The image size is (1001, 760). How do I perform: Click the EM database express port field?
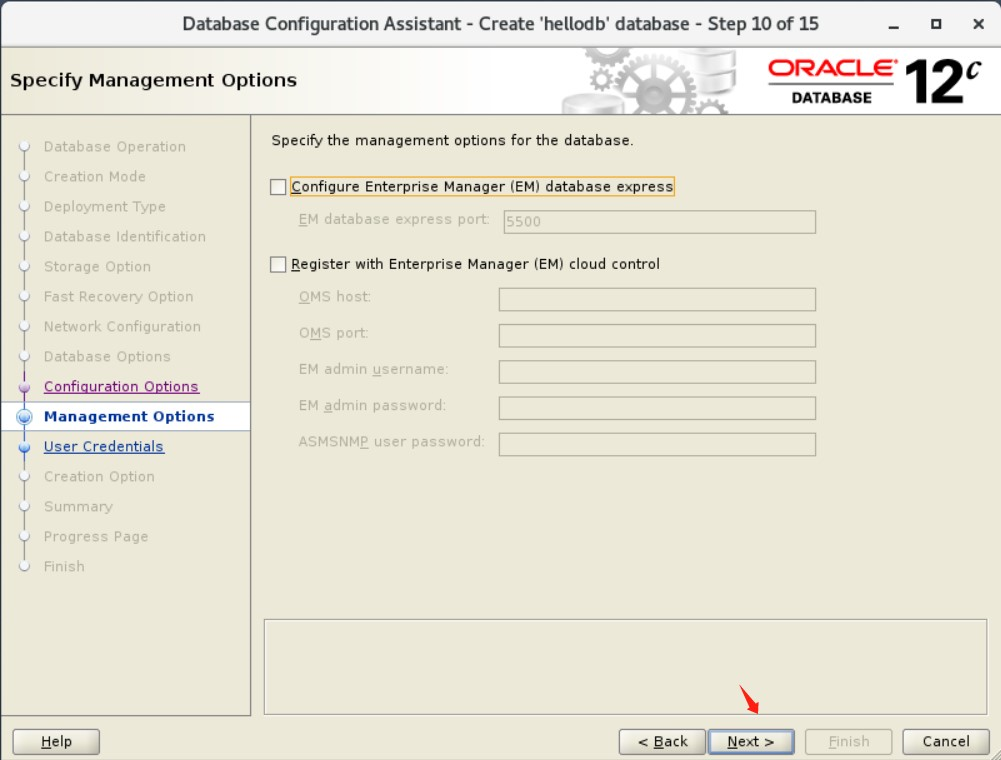click(659, 222)
